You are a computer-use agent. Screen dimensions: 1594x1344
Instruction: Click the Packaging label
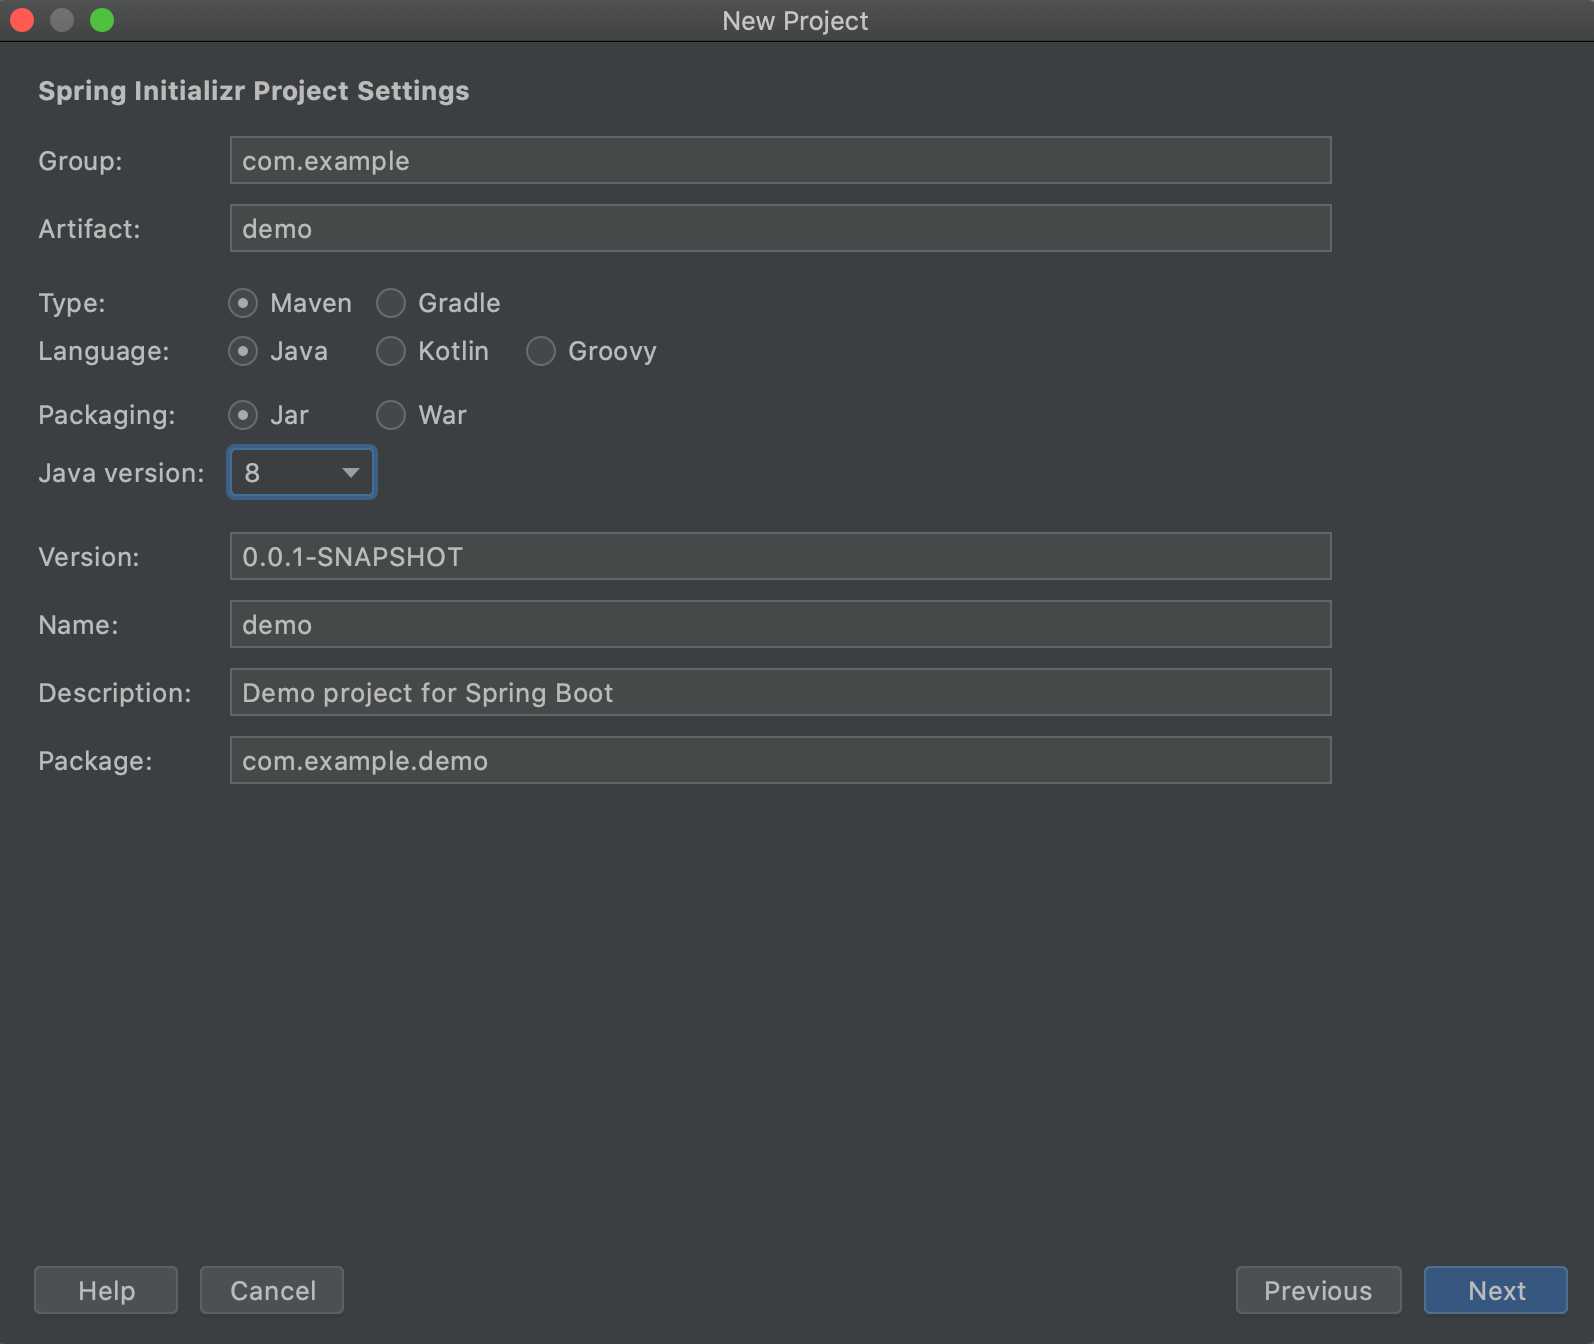point(107,415)
